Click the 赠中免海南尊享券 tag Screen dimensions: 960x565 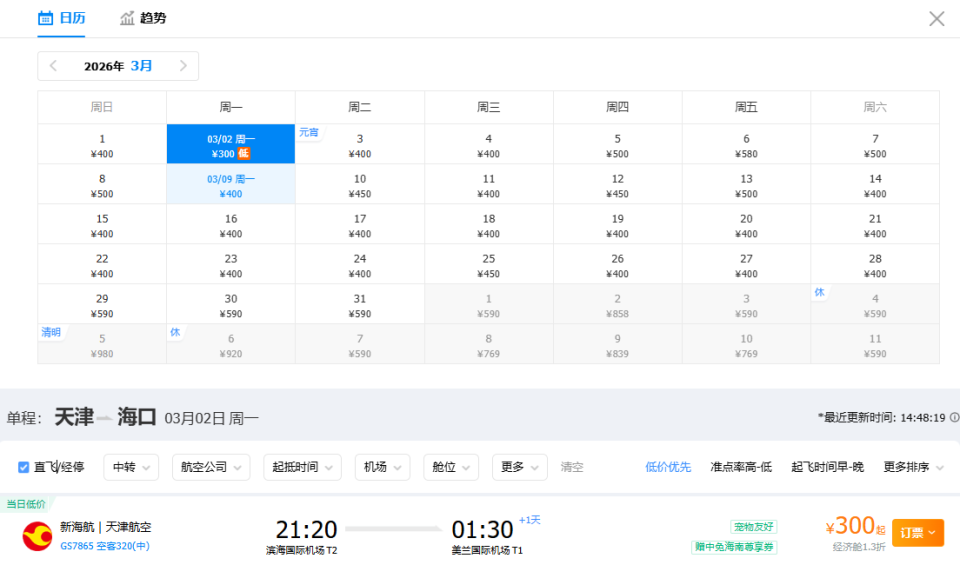734,547
